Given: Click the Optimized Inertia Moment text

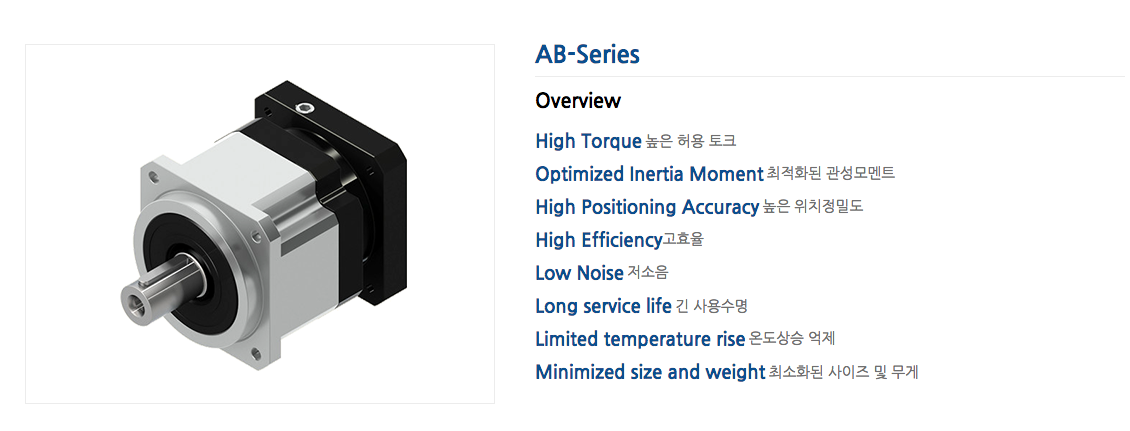Looking at the screenshot, I should [649, 174].
